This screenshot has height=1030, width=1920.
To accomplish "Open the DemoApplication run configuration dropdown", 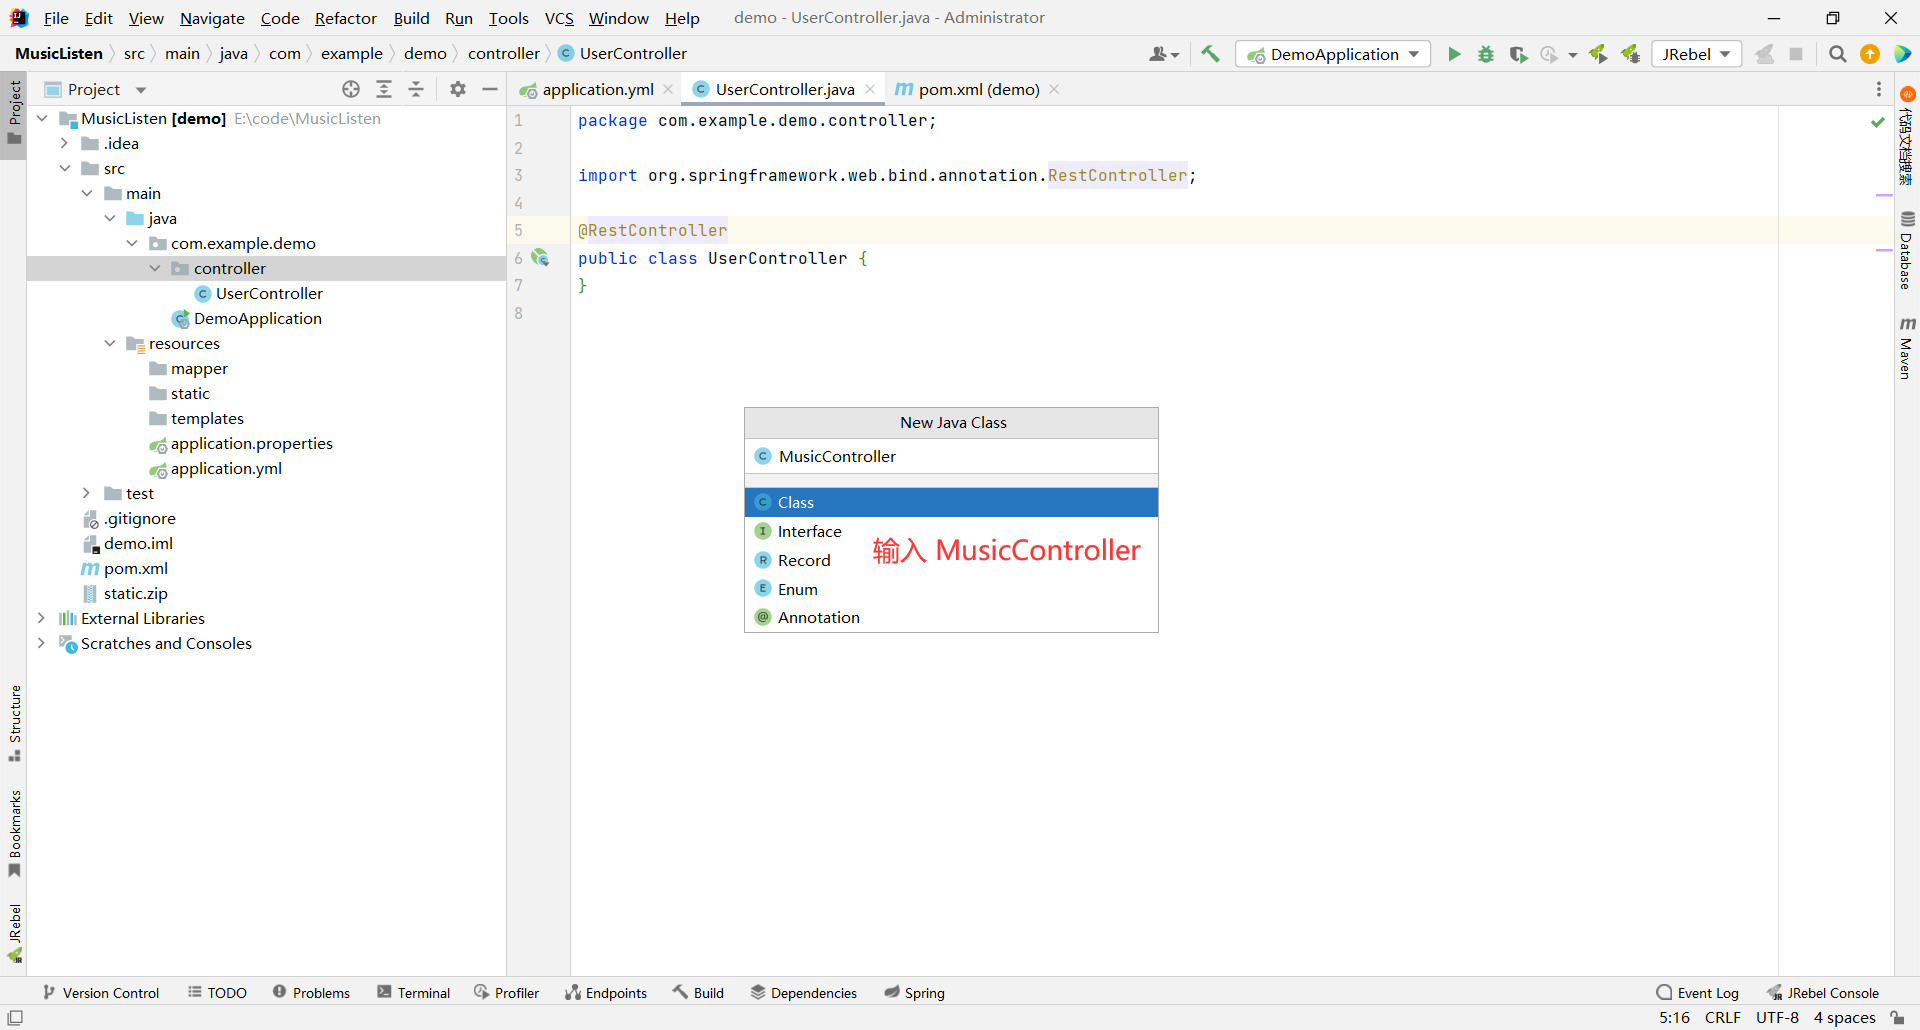I will [x=1333, y=54].
